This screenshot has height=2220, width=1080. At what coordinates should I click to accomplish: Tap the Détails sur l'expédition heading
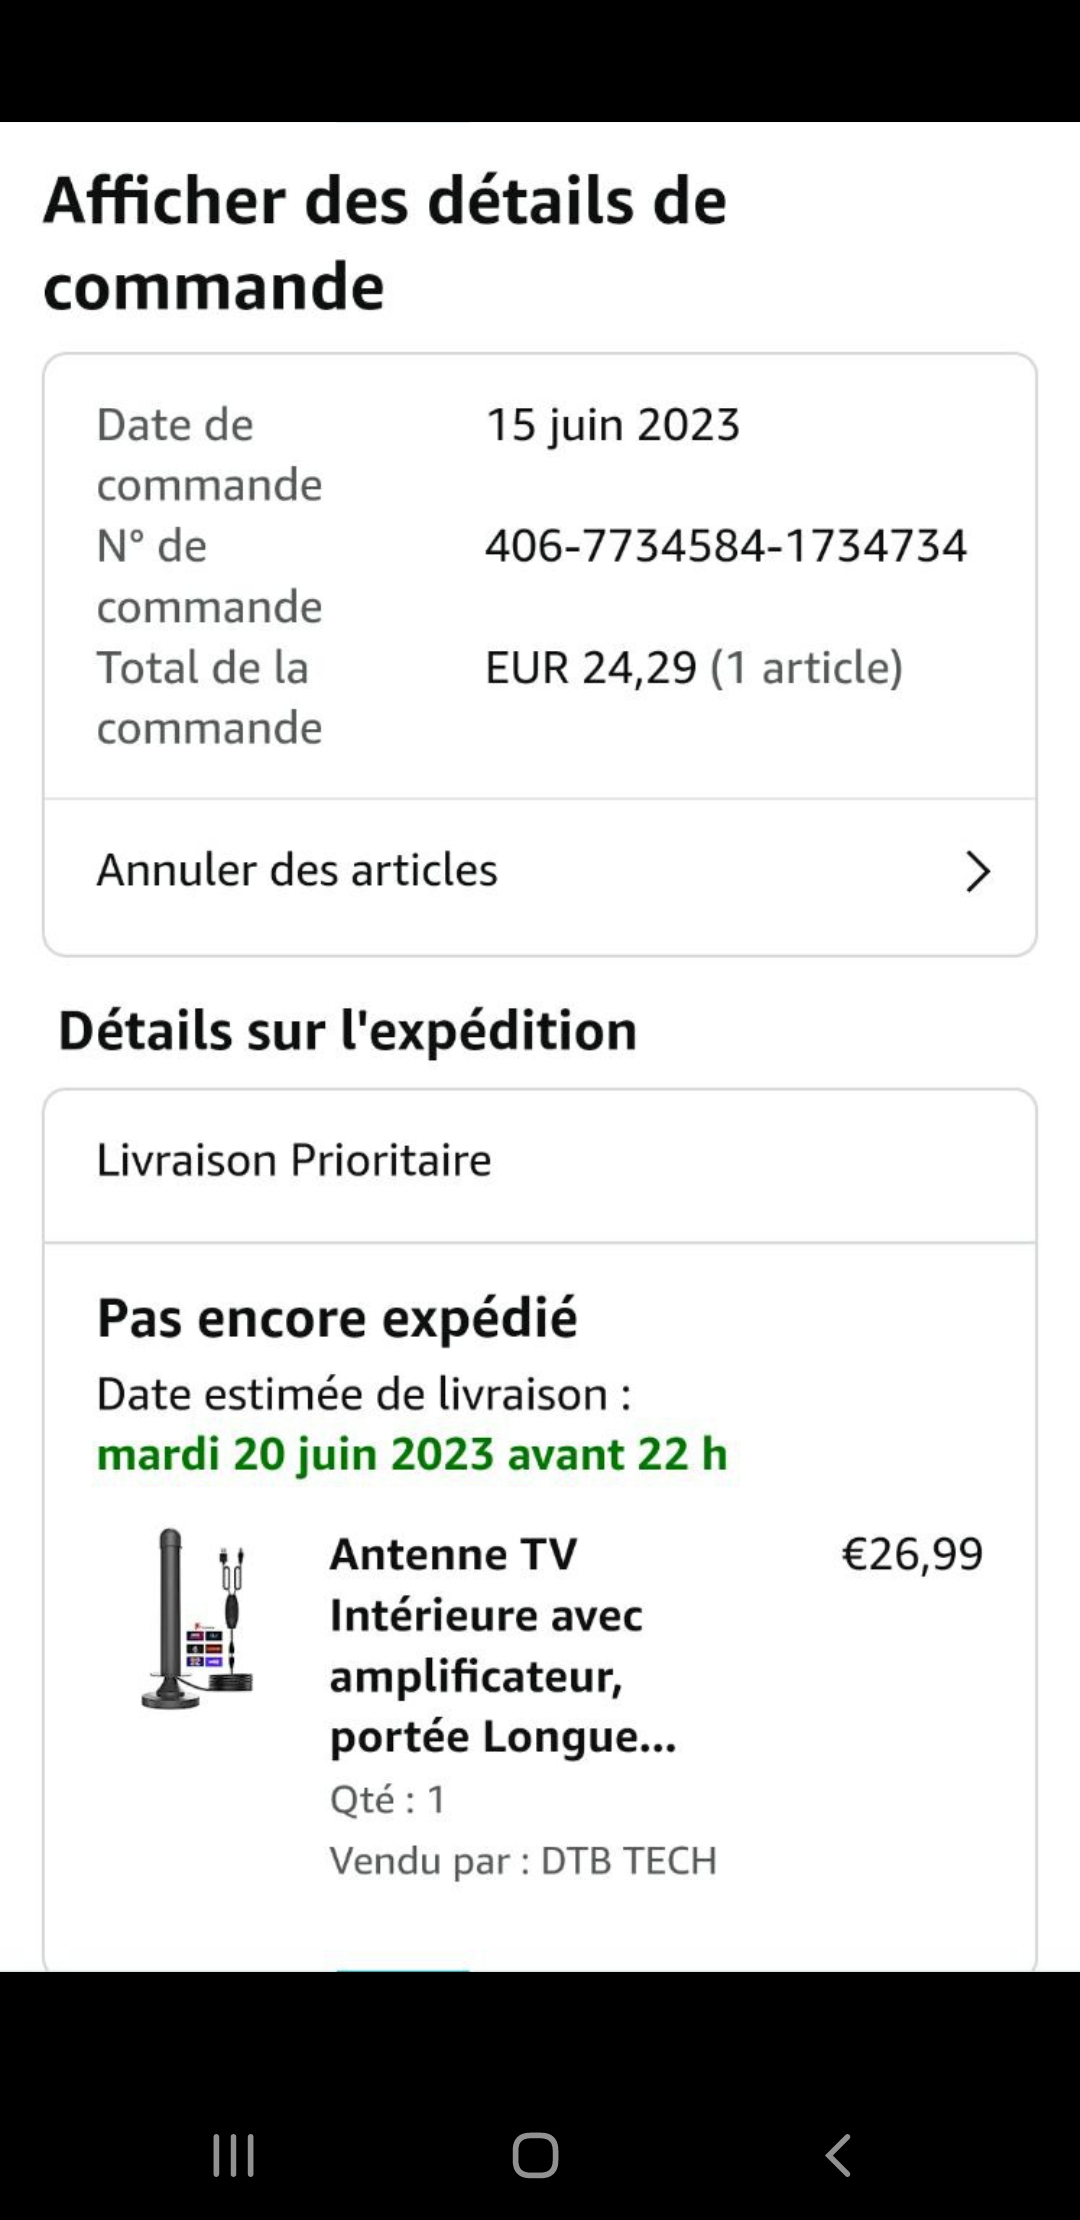(x=348, y=1031)
